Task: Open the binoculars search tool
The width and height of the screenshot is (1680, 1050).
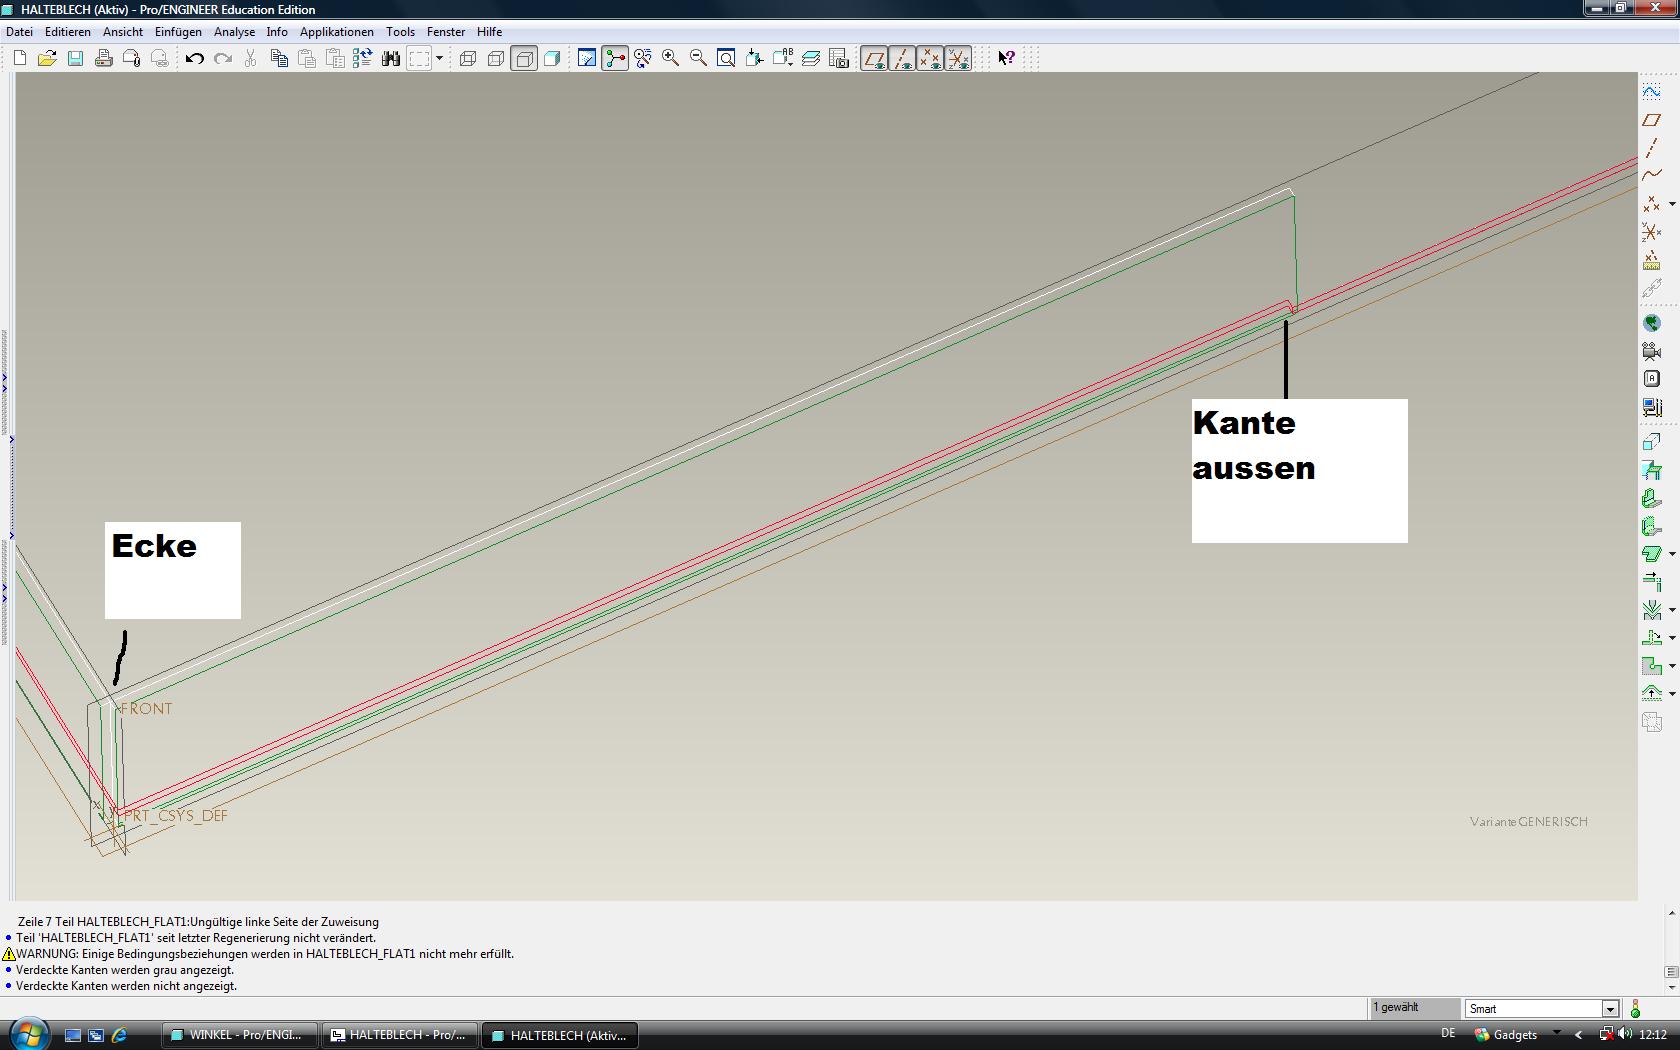Action: pyautogui.click(x=391, y=58)
